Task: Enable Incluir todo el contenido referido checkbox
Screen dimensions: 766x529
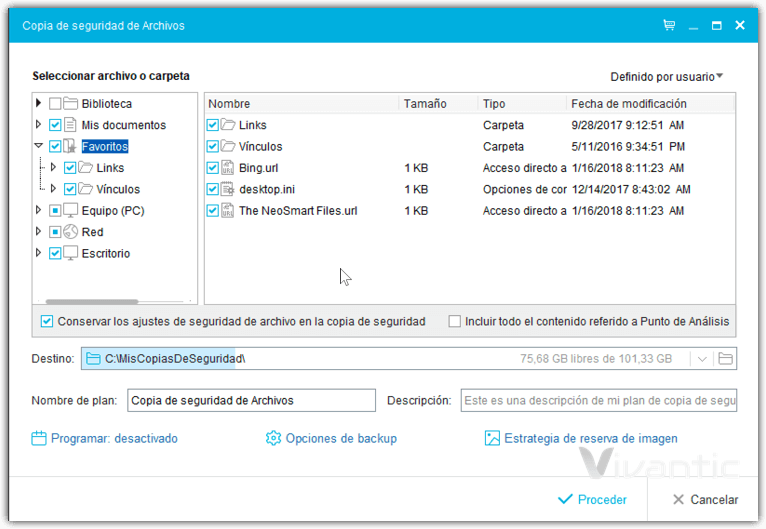Action: point(455,322)
